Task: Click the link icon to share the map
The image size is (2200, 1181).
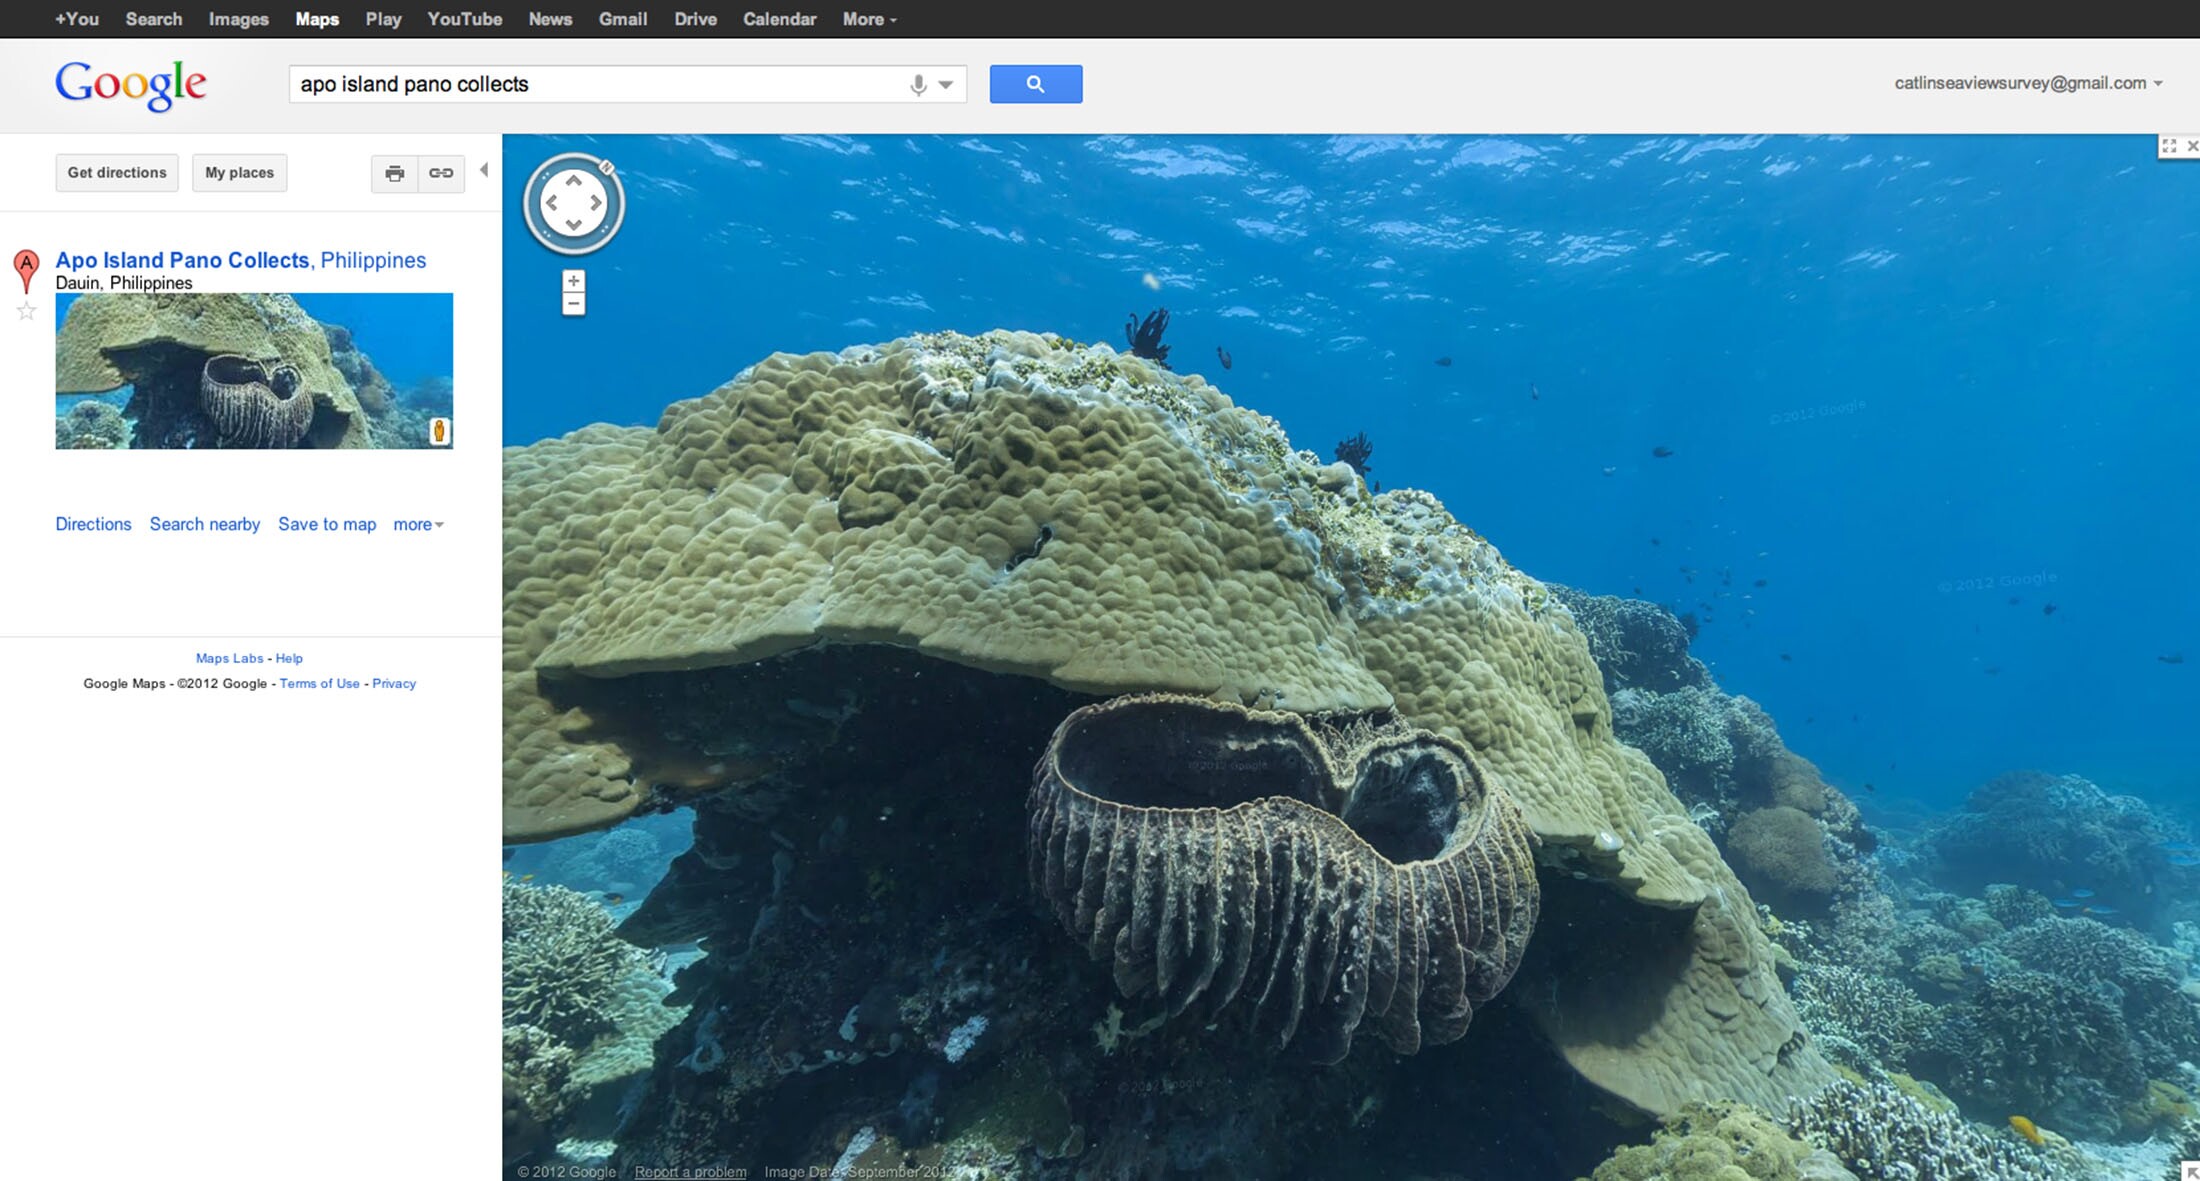Action: [x=440, y=173]
